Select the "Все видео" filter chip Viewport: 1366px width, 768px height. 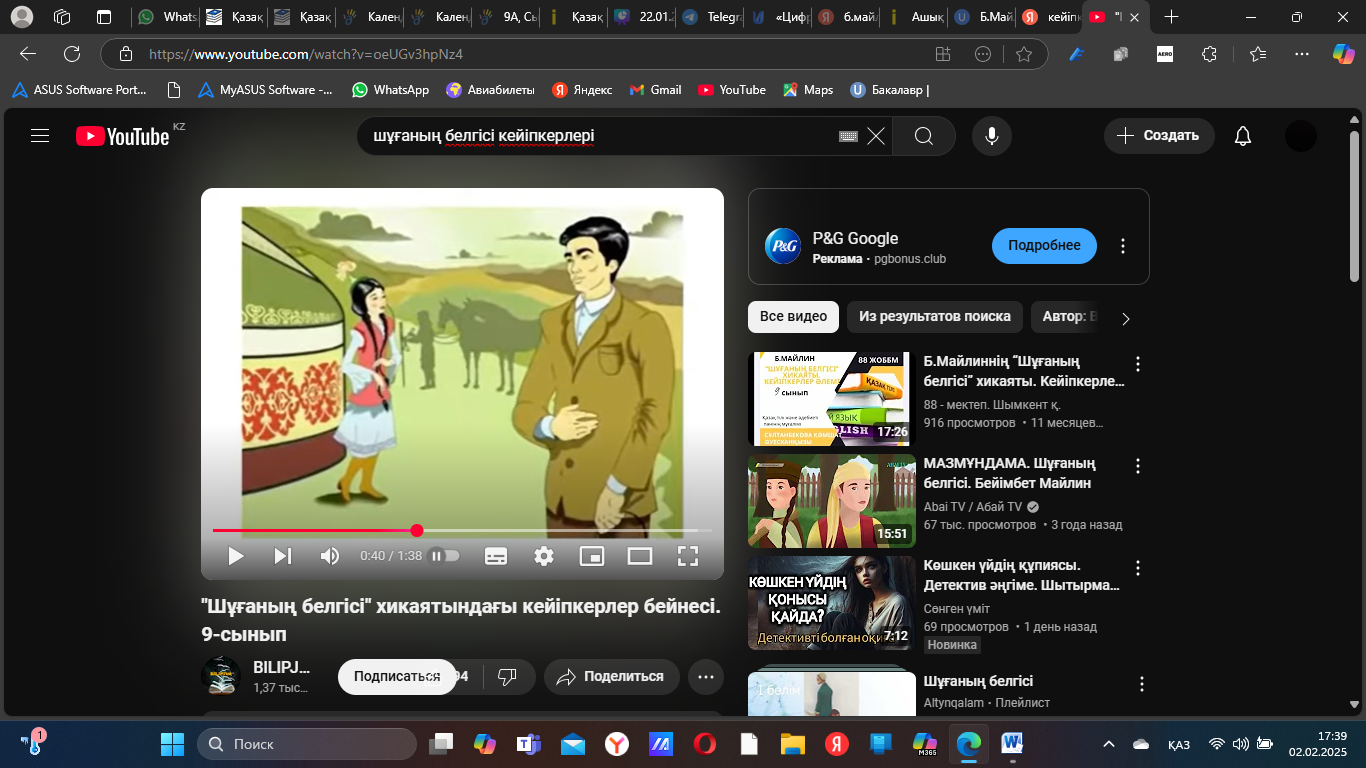(793, 317)
